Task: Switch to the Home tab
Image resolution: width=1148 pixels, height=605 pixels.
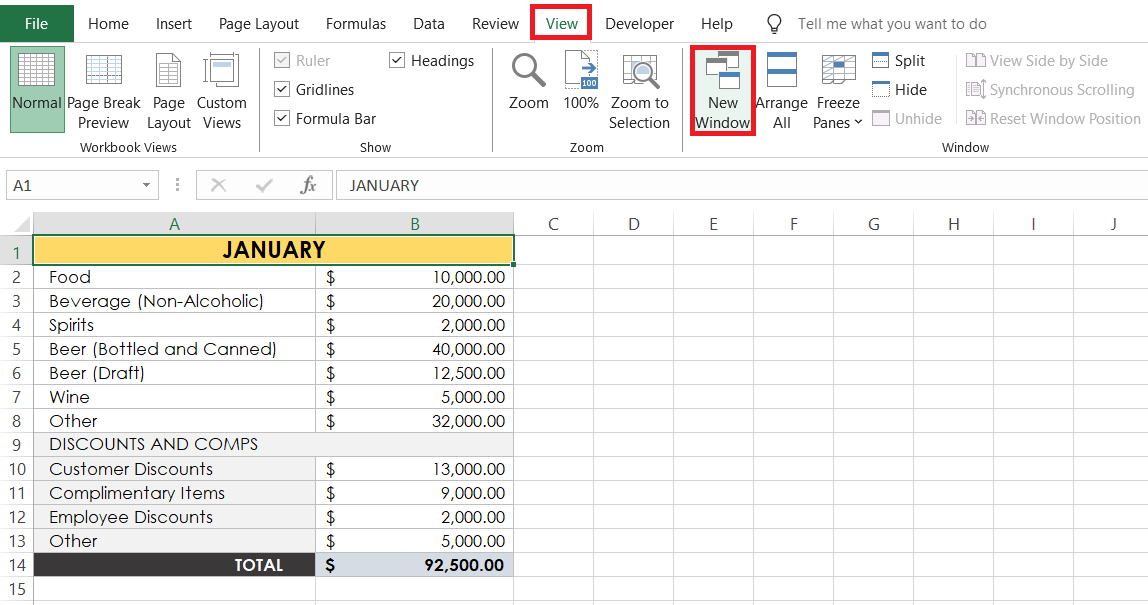Action: click(108, 23)
